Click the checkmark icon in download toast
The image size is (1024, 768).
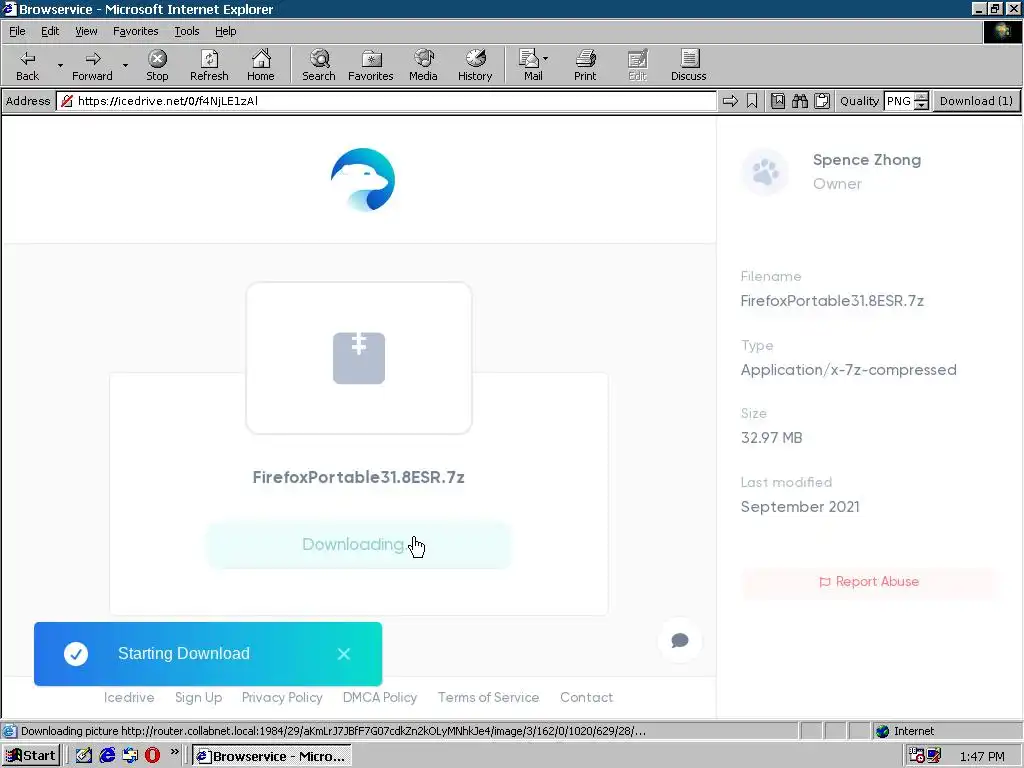tap(76, 654)
